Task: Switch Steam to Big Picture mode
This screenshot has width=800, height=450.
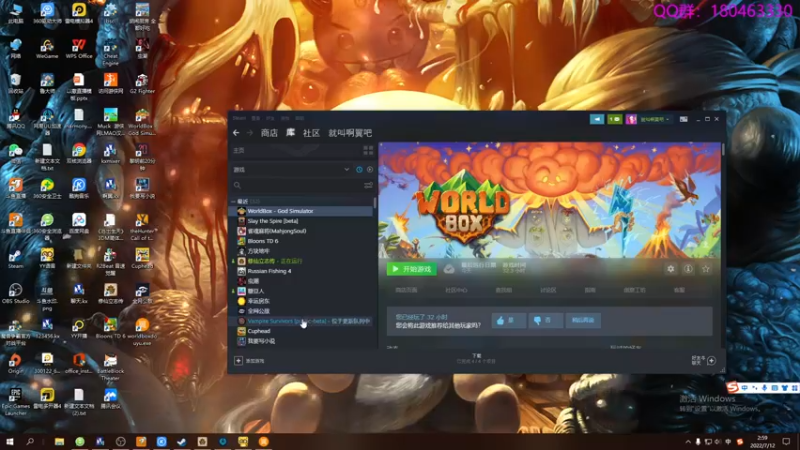Action: pos(683,119)
